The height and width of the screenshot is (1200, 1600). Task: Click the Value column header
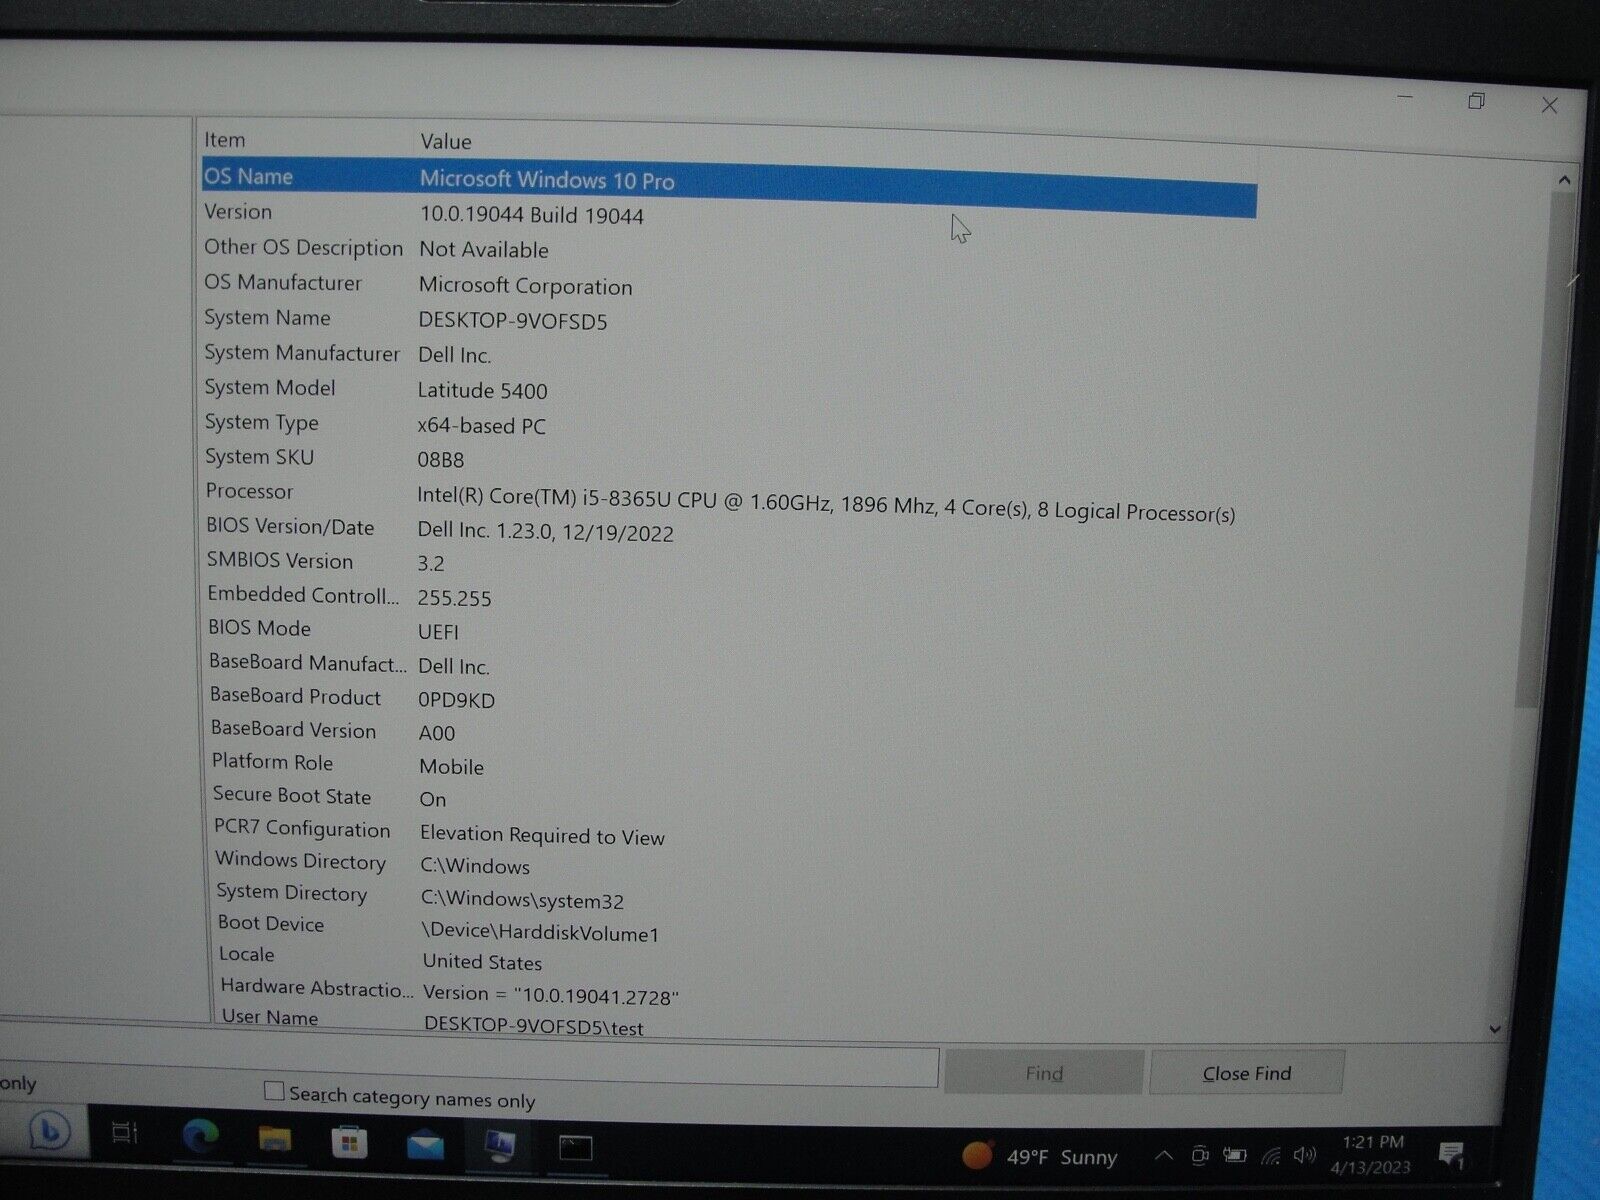point(445,142)
